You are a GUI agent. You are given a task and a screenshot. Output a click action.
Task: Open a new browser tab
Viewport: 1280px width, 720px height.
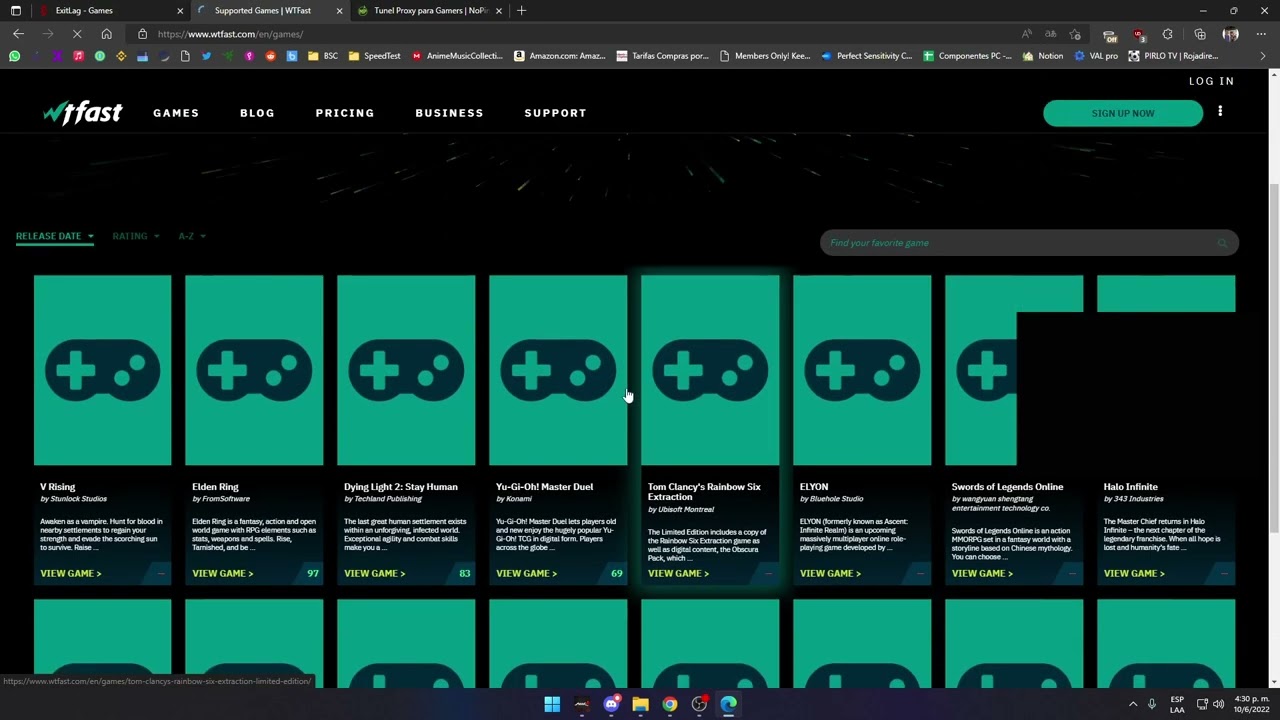[x=521, y=11]
